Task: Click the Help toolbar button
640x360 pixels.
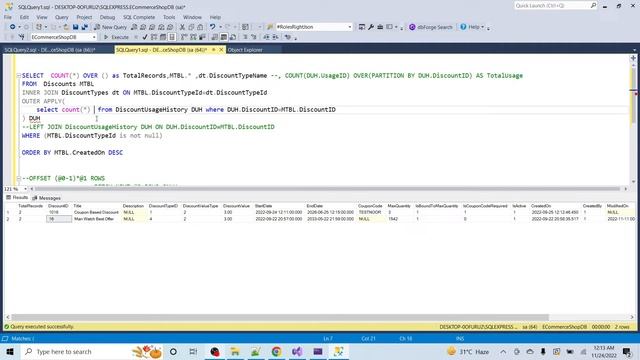Action: [x=469, y=27]
